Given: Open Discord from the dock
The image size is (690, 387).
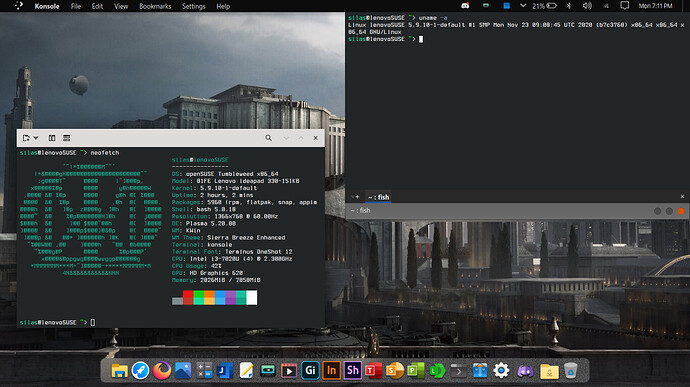Looking at the screenshot, I should 525,371.
